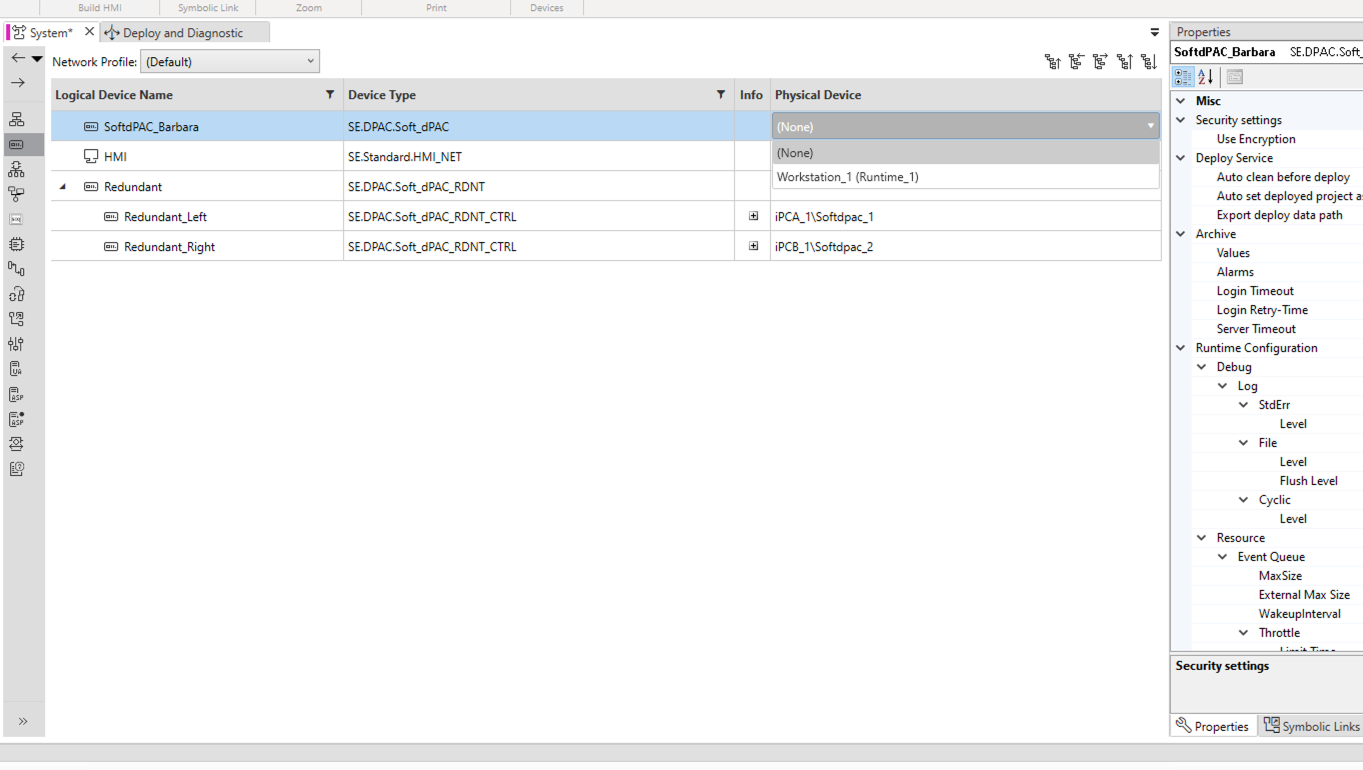Open the network topology view sidebar icon
The image size is (1363, 770).
coord(17,119)
